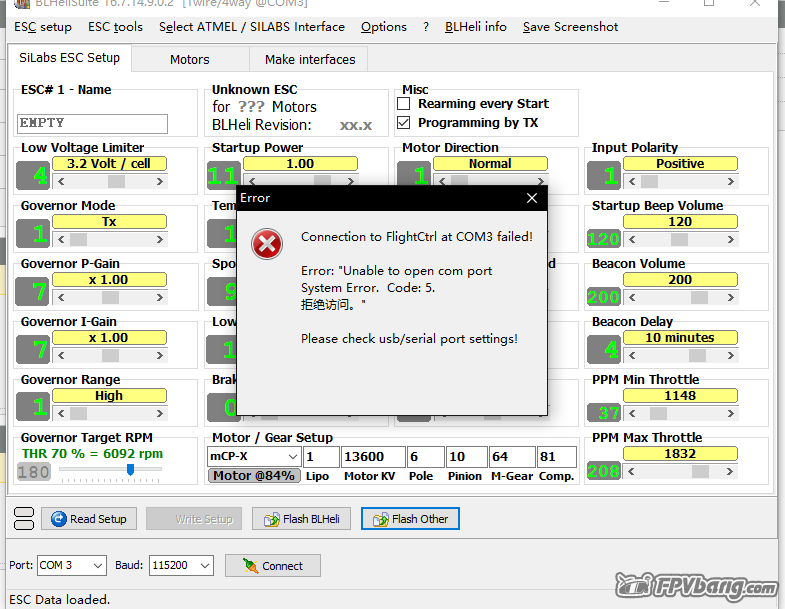
Task: Click Beacon Delay value box 4
Action: point(604,350)
